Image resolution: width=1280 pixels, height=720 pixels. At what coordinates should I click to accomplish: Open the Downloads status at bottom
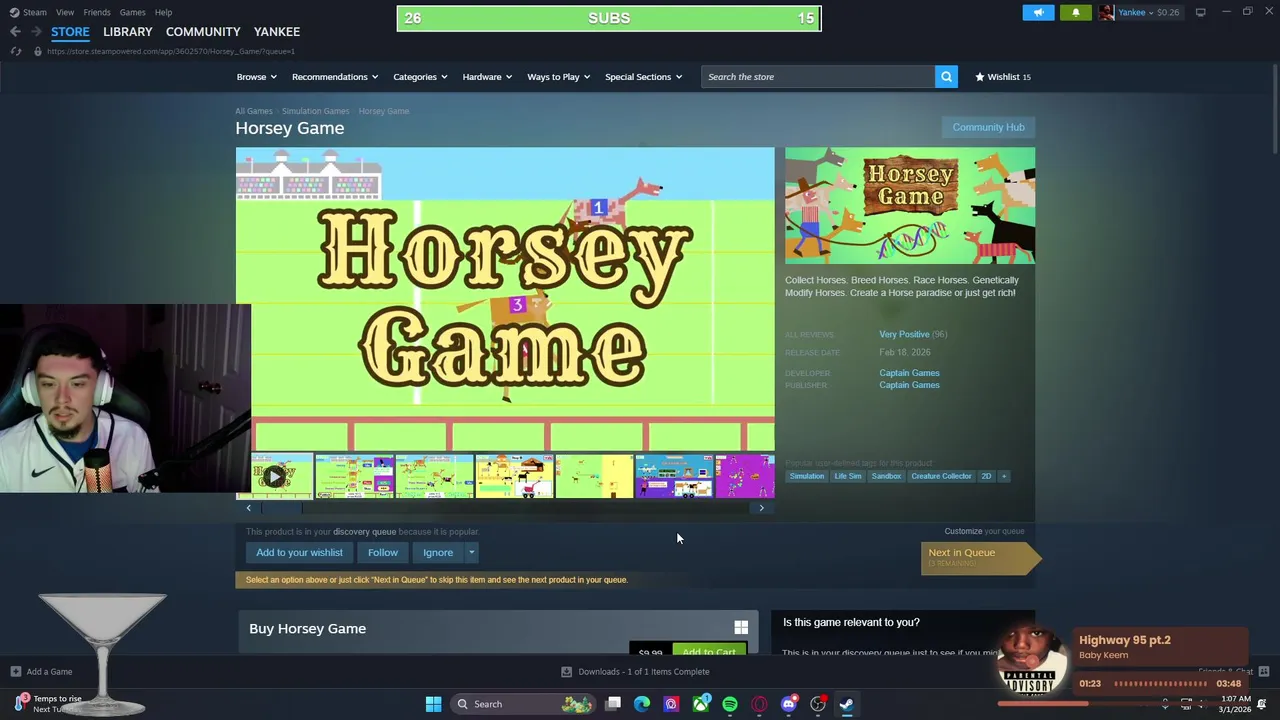pyautogui.click(x=635, y=672)
